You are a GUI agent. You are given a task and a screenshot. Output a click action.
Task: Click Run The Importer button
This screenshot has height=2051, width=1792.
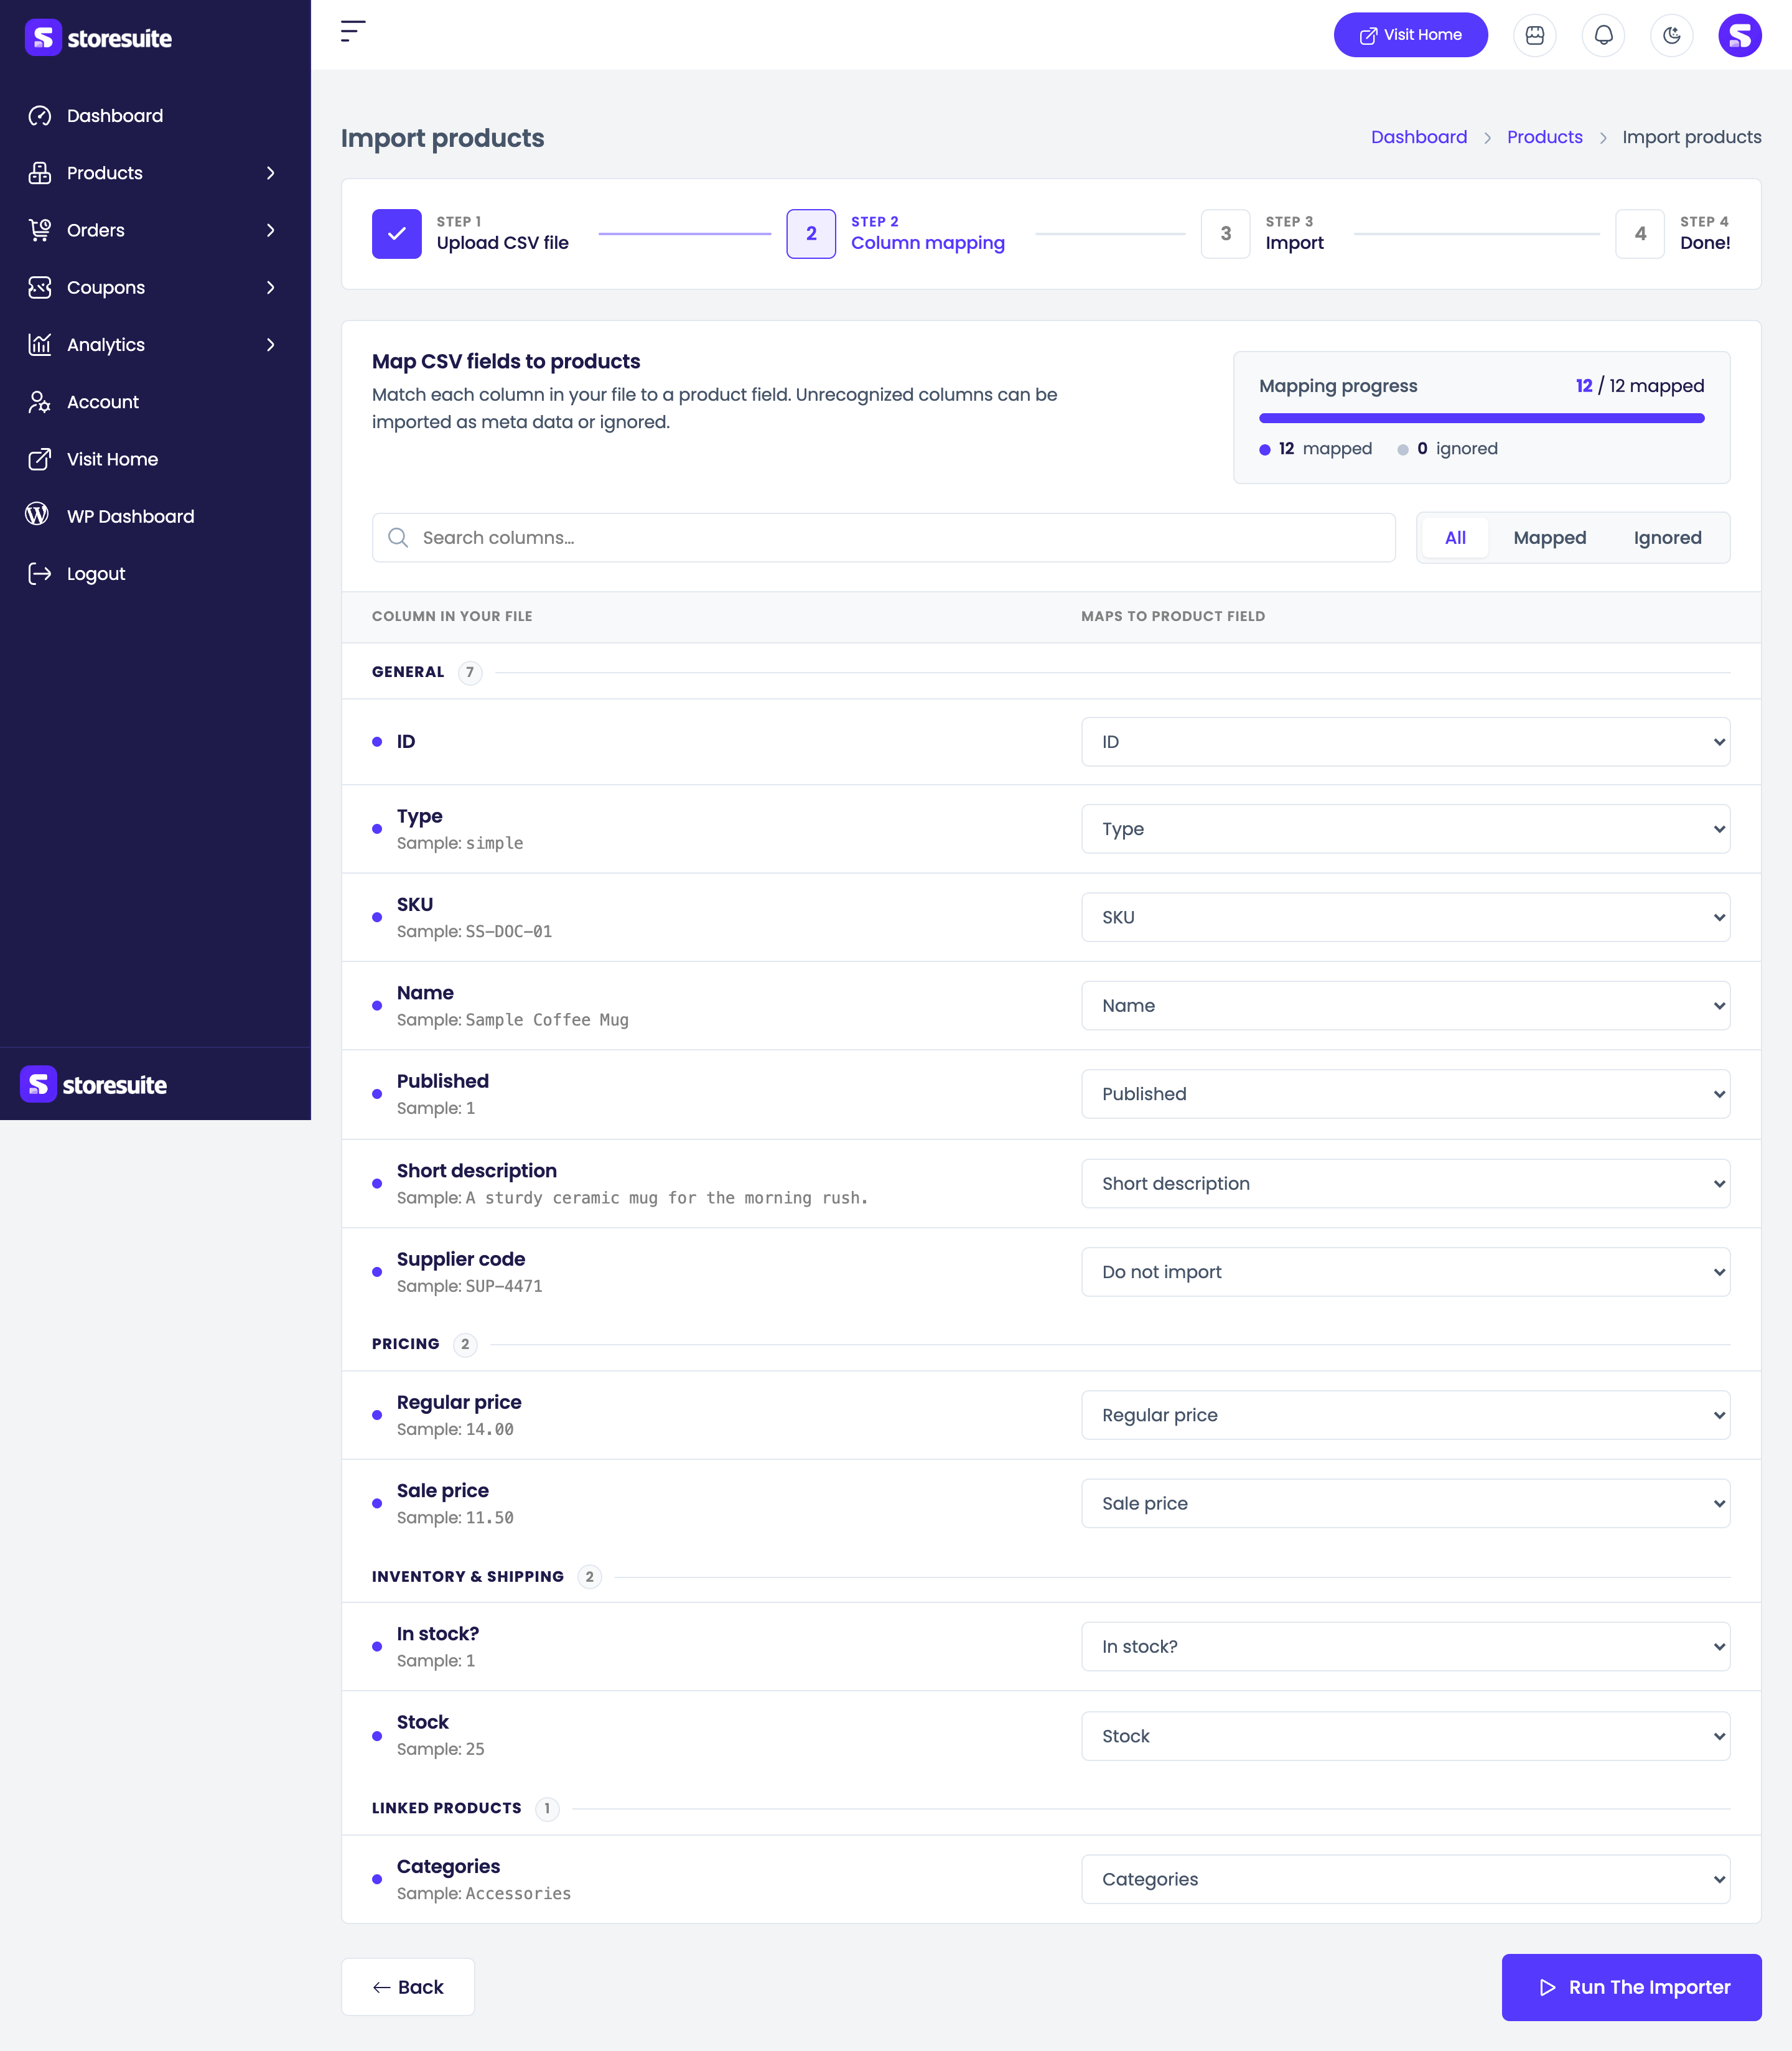(1631, 1987)
